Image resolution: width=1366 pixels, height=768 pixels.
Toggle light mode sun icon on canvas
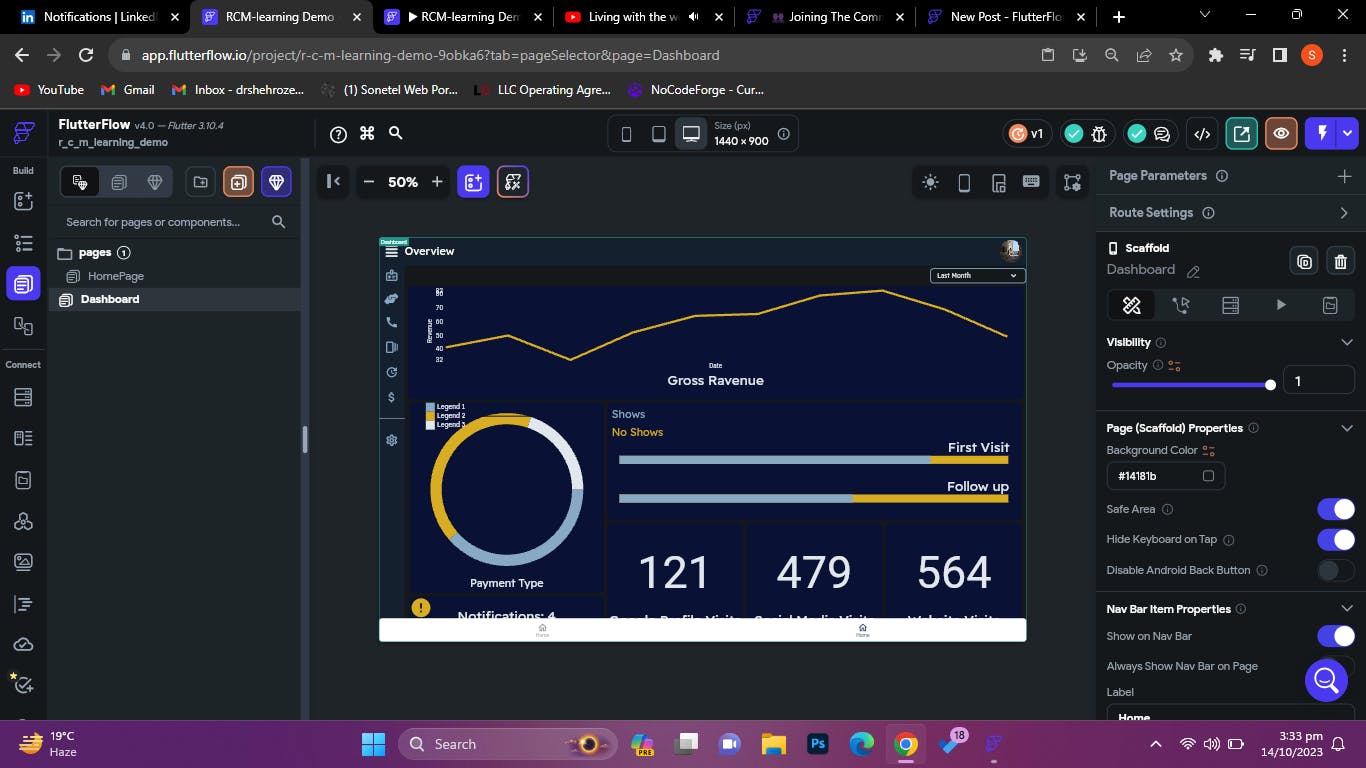931,182
